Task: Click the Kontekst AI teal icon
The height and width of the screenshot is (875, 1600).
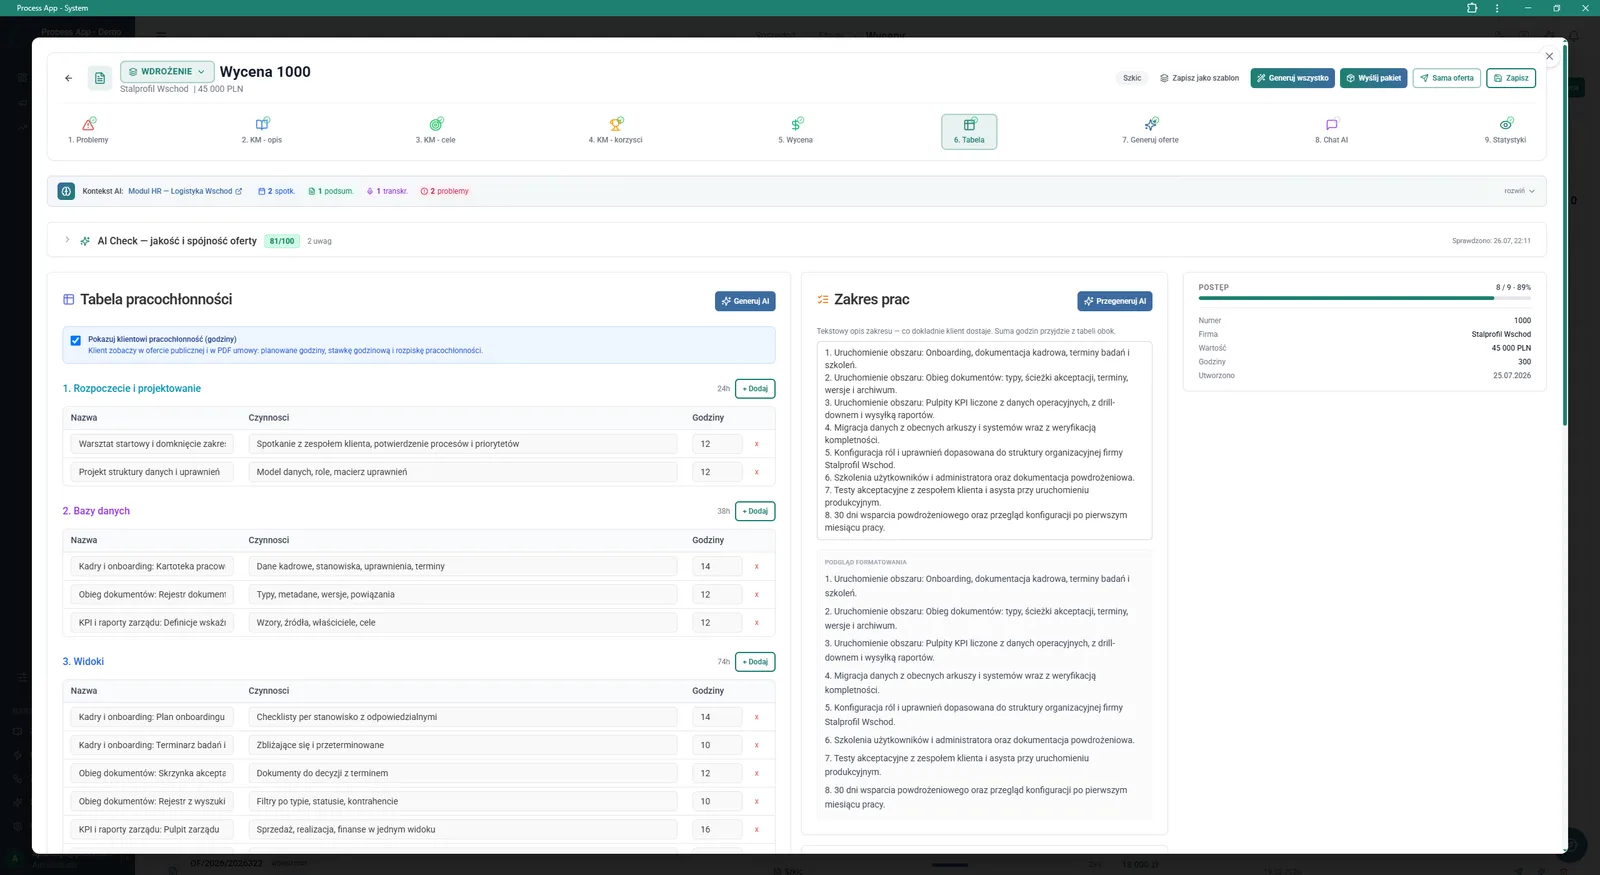Action: click(66, 191)
